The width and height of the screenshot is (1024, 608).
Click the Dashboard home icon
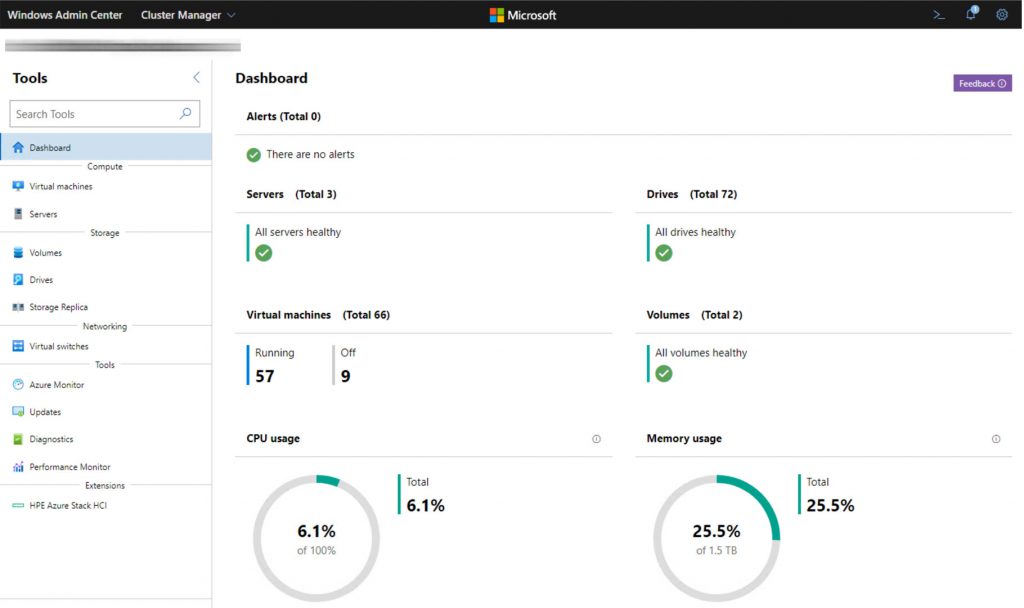click(x=18, y=148)
